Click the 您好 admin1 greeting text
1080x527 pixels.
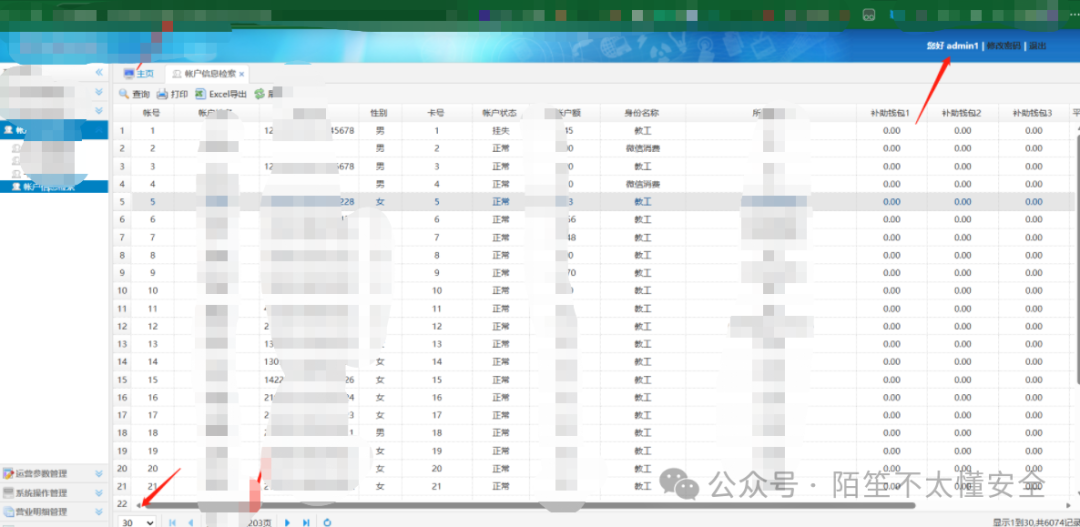(952, 46)
